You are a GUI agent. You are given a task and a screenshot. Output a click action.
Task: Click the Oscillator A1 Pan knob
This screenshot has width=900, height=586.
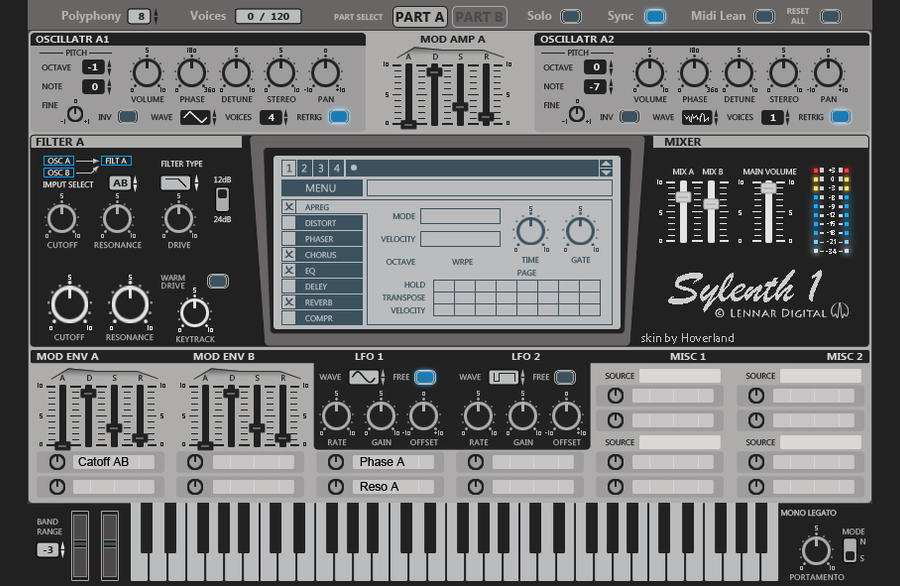coord(325,73)
